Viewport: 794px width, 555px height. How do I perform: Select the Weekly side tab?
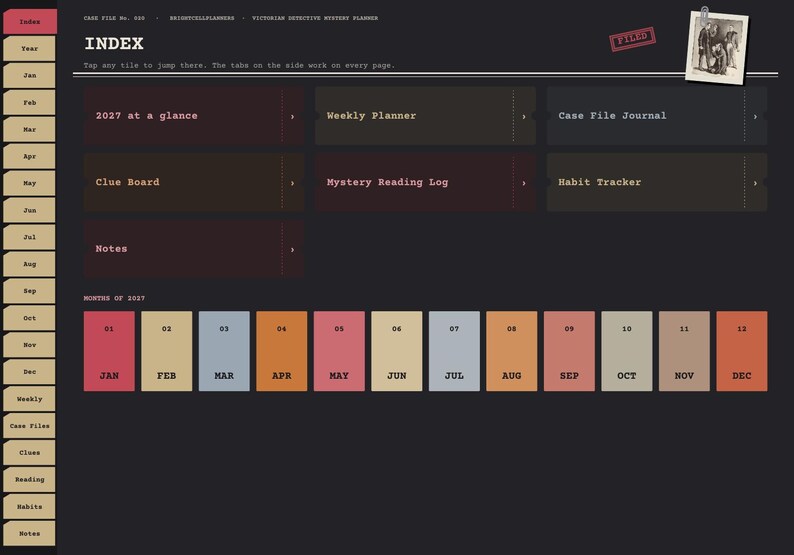pos(29,399)
